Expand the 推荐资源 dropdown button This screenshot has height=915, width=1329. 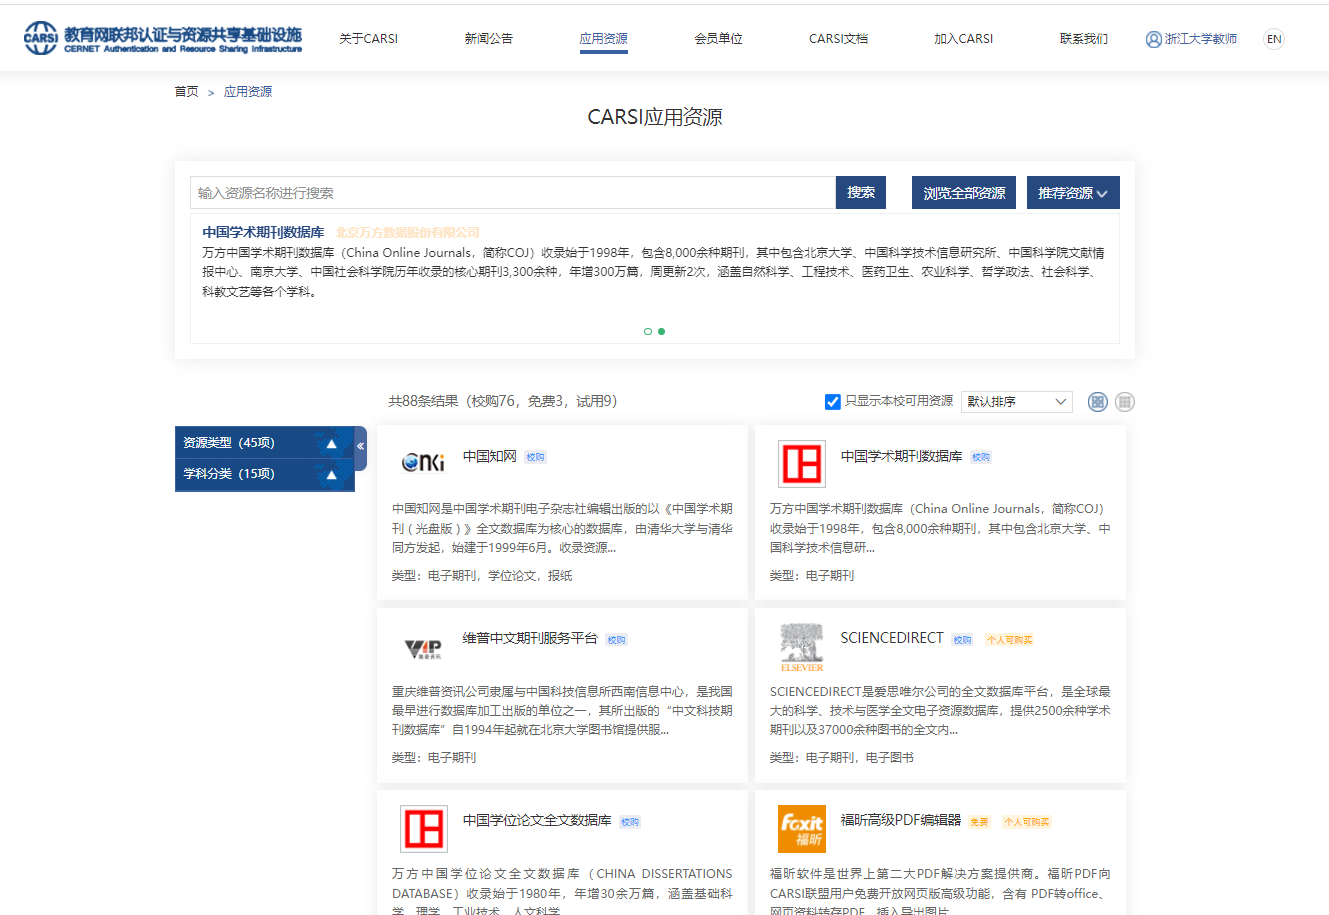point(1072,193)
